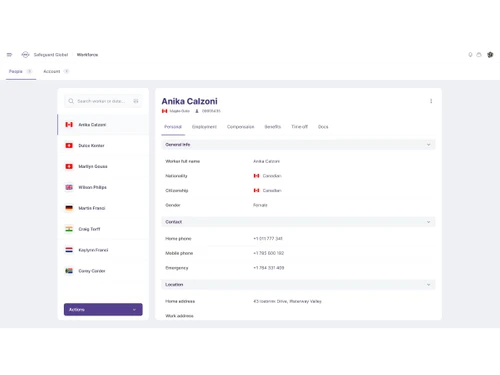
Task: Click the Female gender value
Action: tap(260, 205)
